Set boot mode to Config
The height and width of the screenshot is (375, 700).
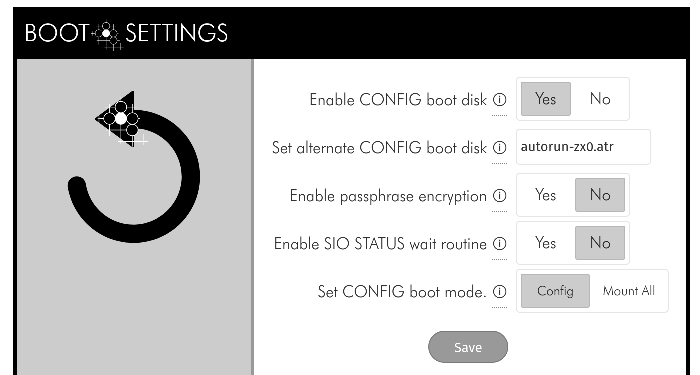pyautogui.click(x=555, y=291)
